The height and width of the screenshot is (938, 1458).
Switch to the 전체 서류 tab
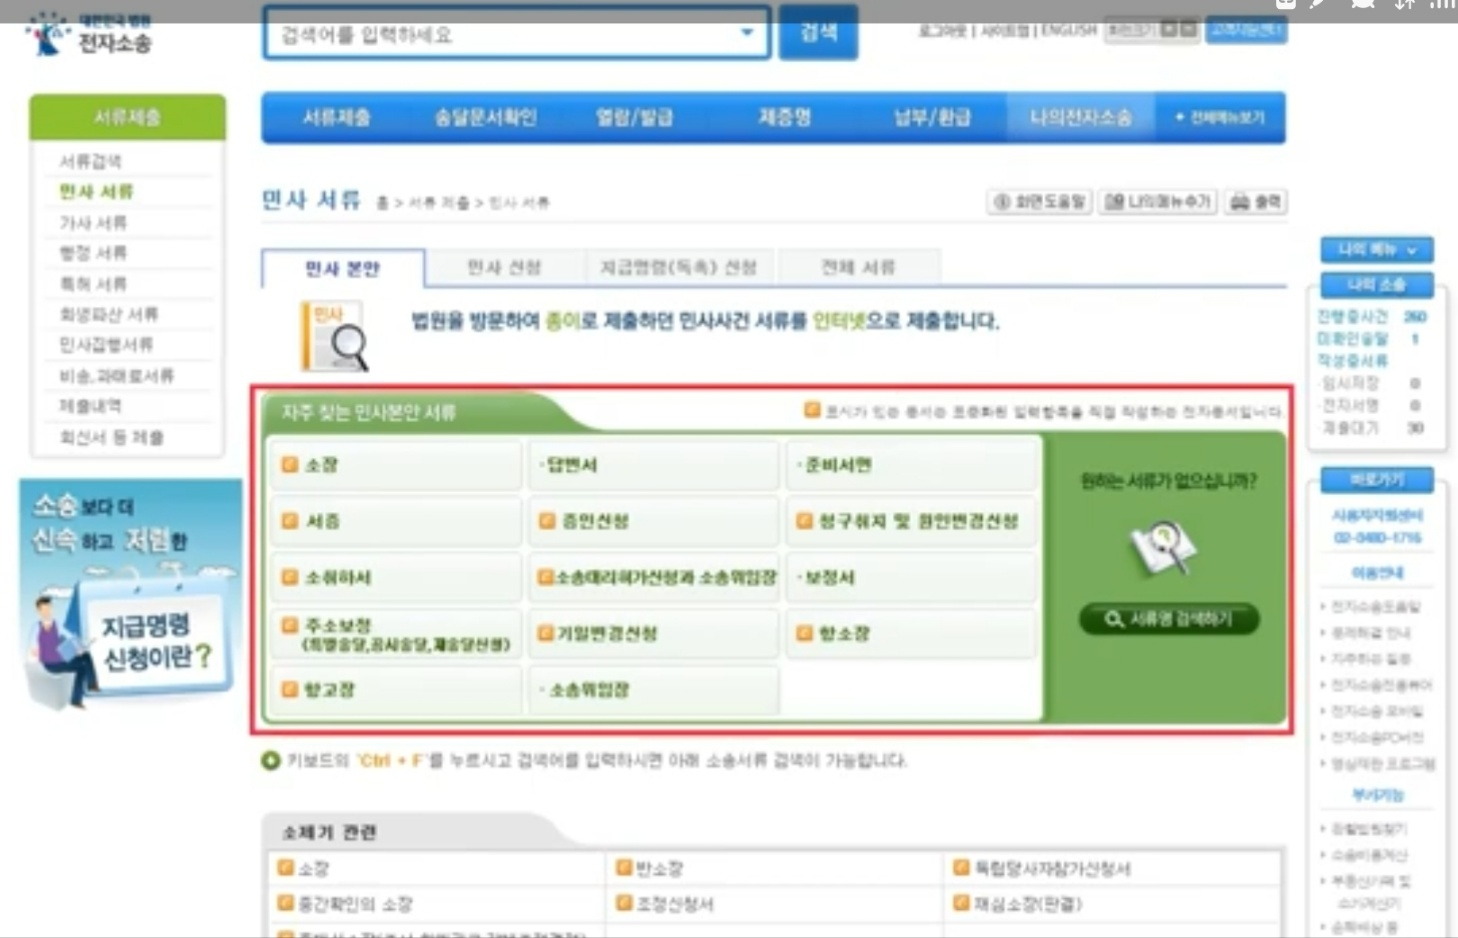(858, 267)
